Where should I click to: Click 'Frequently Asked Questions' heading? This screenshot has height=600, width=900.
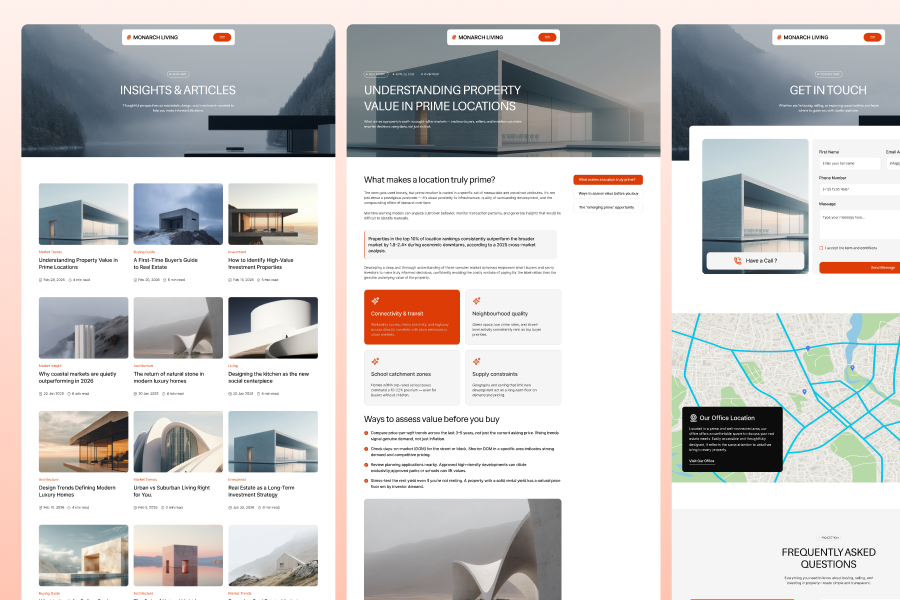pyautogui.click(x=828, y=558)
